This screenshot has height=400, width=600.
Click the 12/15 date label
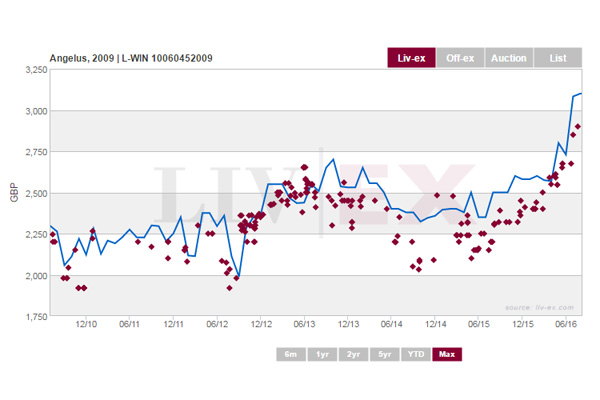523,324
